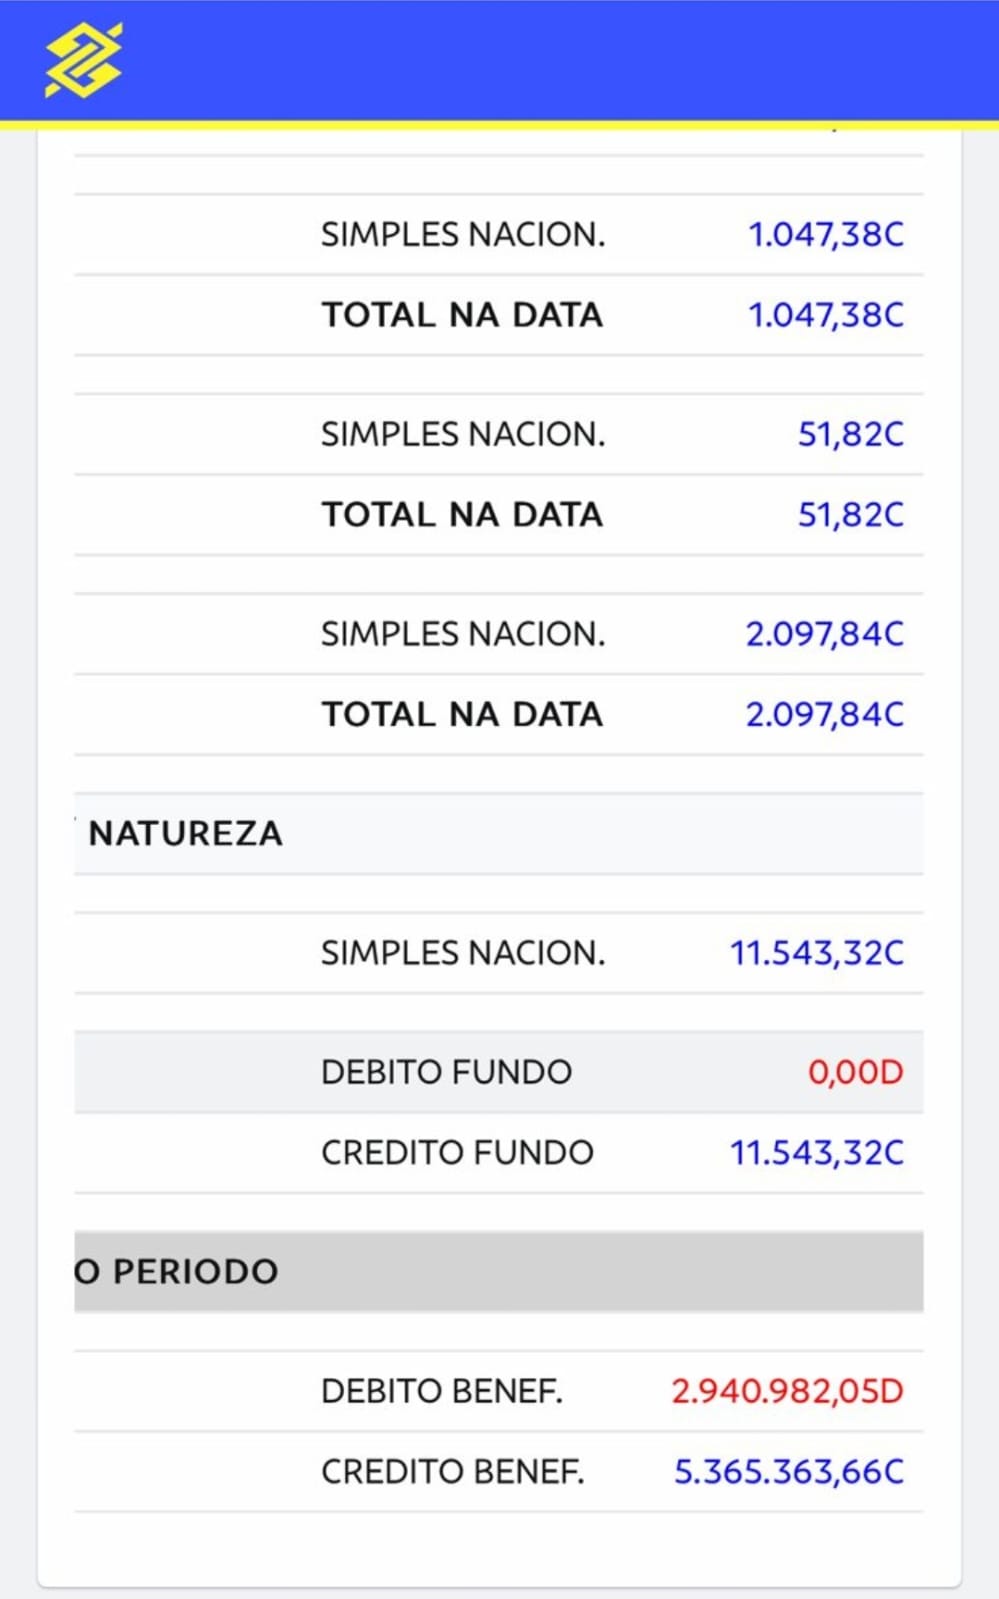Click the CREDITO FUNDO label
The height and width of the screenshot is (1599, 999).
457,1152
